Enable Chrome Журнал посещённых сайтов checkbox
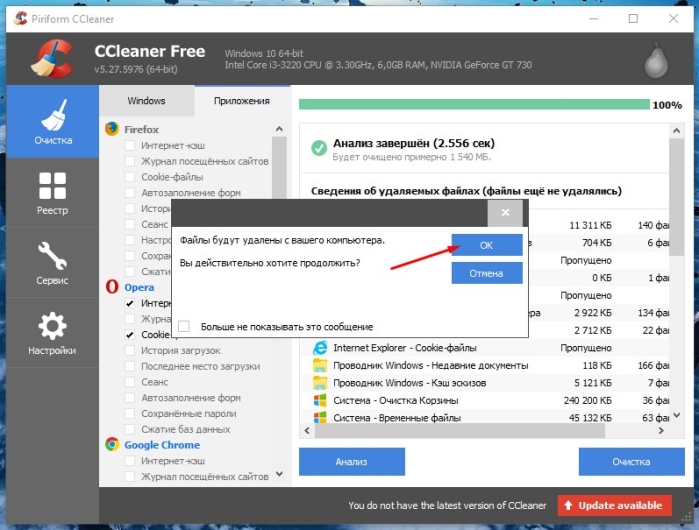 pos(130,477)
